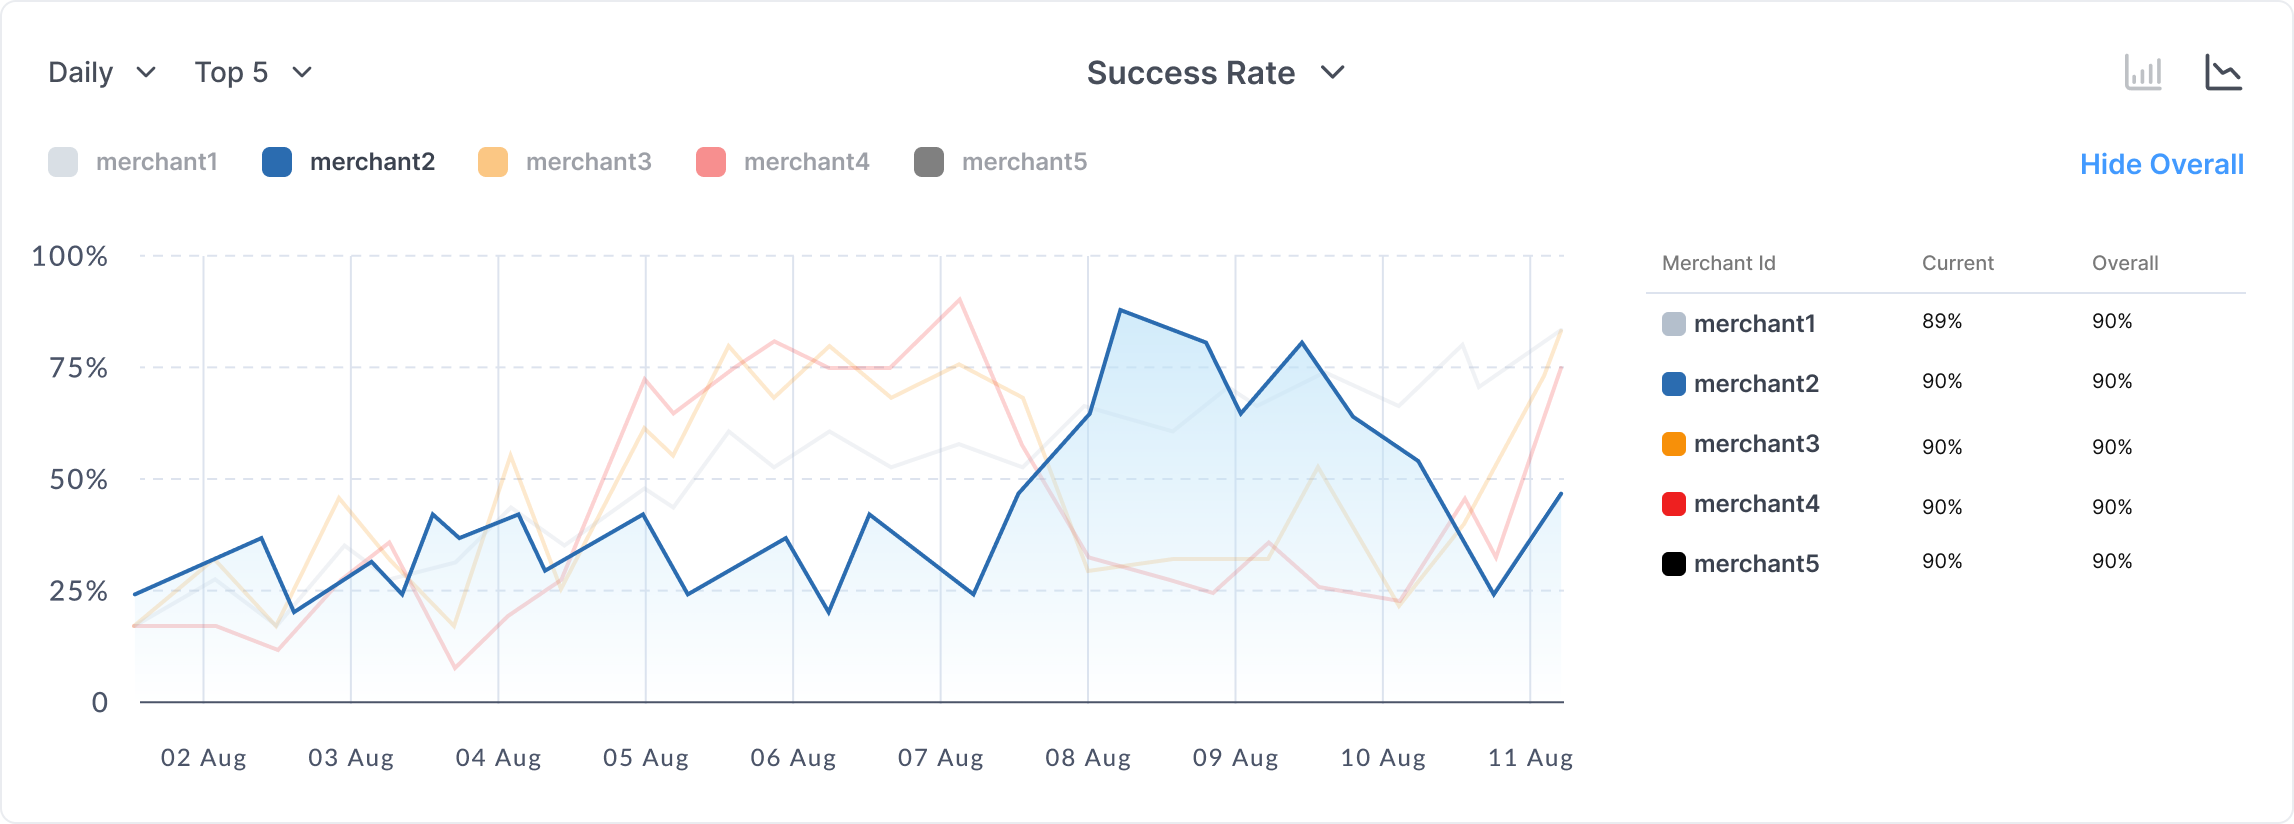2294x824 pixels.
Task: Toggle merchant1 series in chart legend
Action: tap(133, 162)
